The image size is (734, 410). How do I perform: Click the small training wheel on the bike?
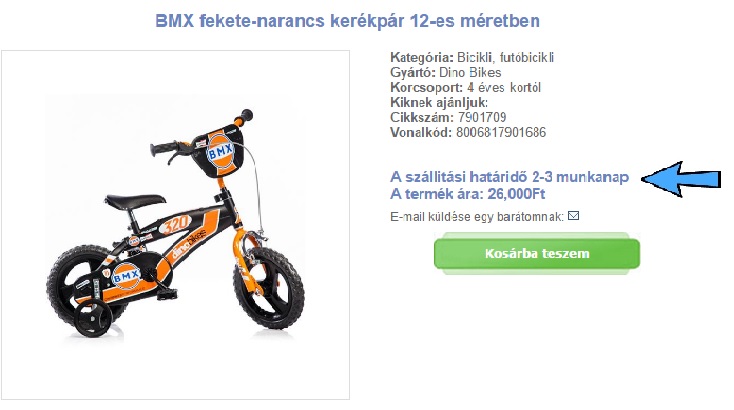(x=93, y=320)
